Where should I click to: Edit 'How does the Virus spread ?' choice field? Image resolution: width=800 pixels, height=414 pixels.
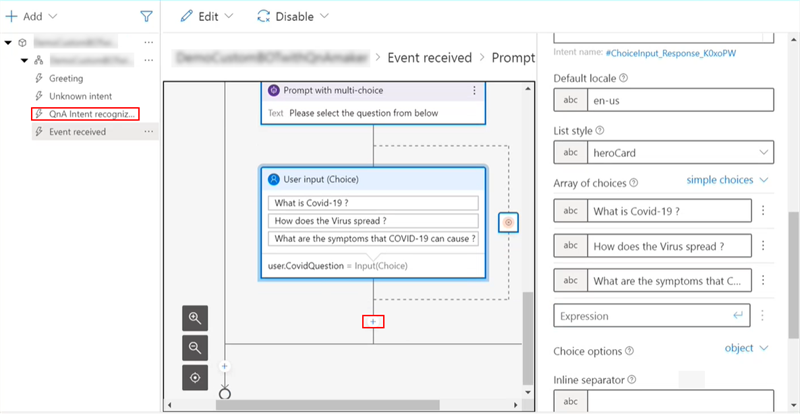[x=669, y=246]
